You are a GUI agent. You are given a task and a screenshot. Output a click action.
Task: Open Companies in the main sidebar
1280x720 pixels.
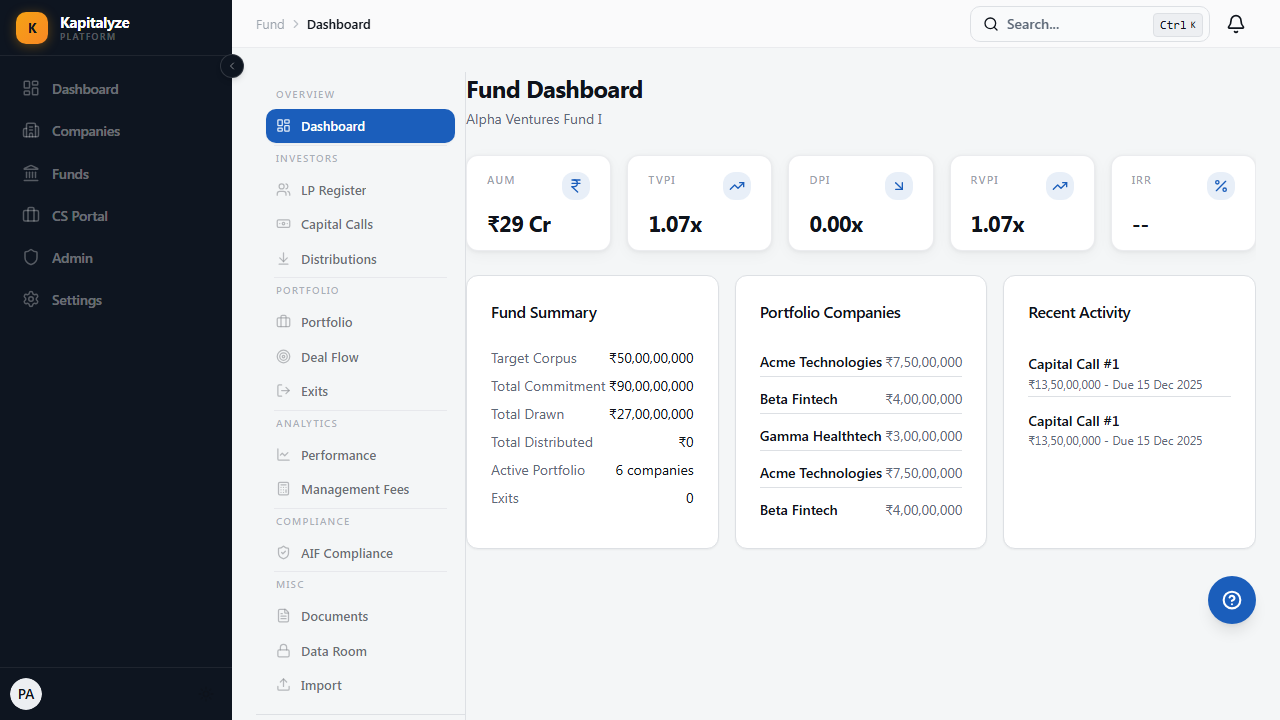[x=116, y=131]
